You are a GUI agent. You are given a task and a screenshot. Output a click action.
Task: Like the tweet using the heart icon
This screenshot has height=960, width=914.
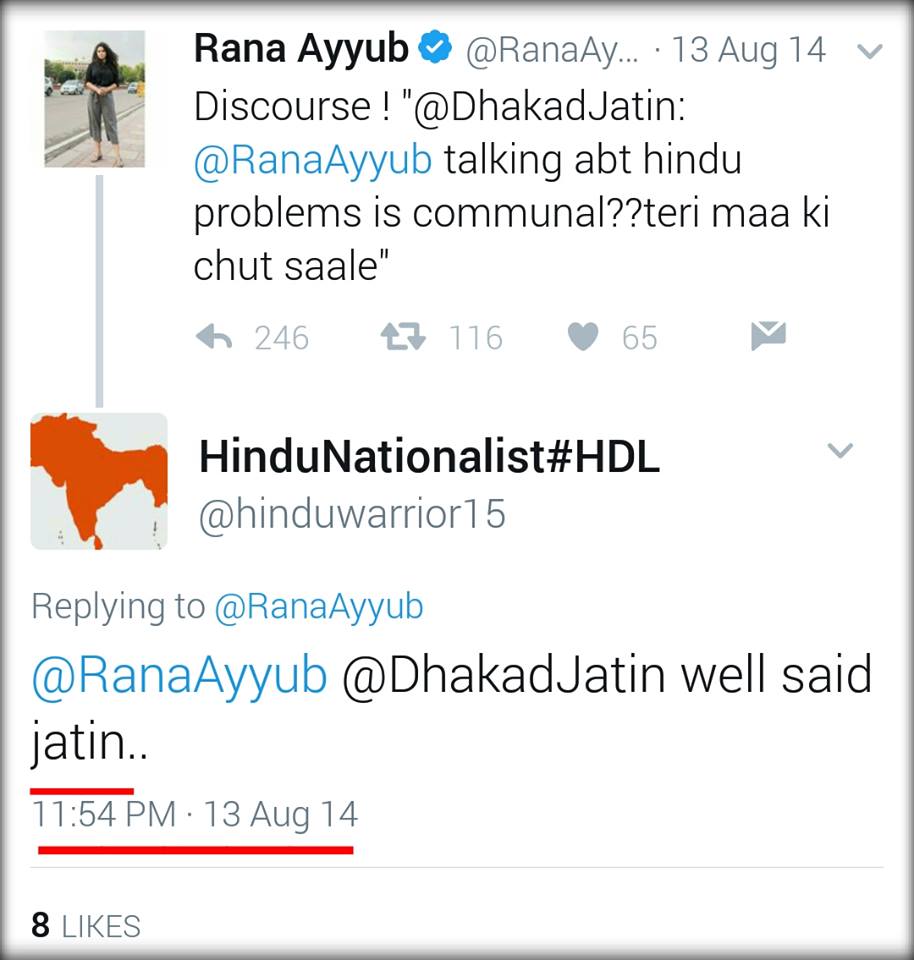pos(583,337)
